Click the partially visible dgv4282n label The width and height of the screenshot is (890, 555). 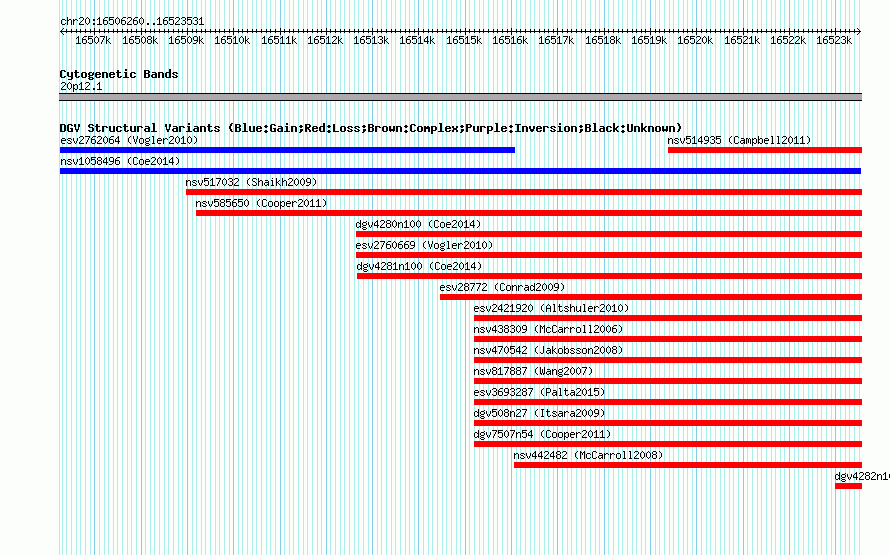(x=862, y=476)
